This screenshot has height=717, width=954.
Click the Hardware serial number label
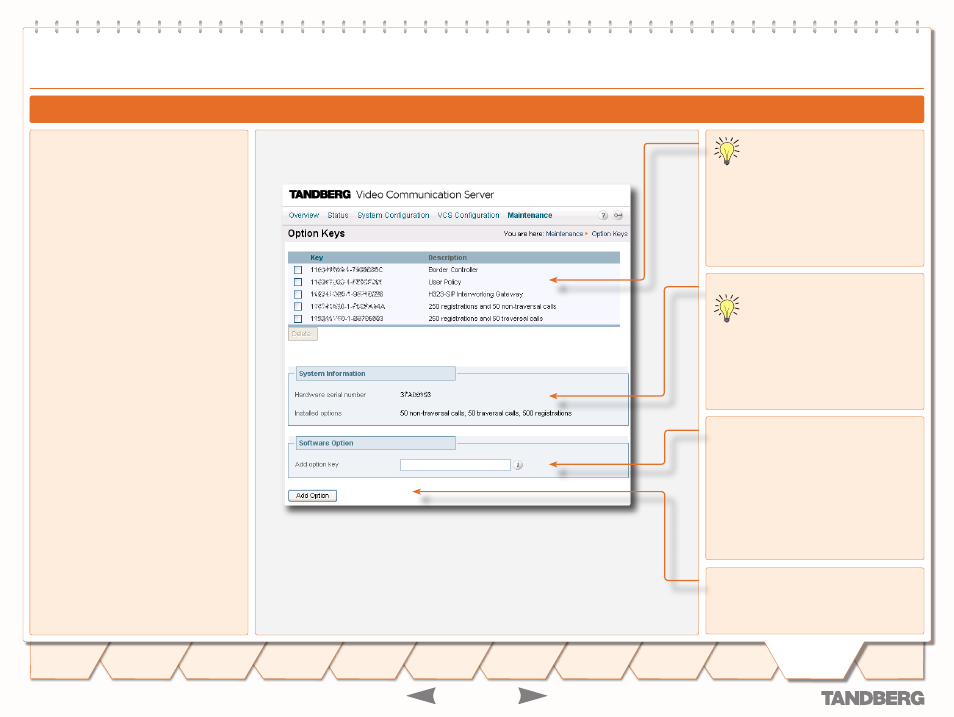coord(330,394)
